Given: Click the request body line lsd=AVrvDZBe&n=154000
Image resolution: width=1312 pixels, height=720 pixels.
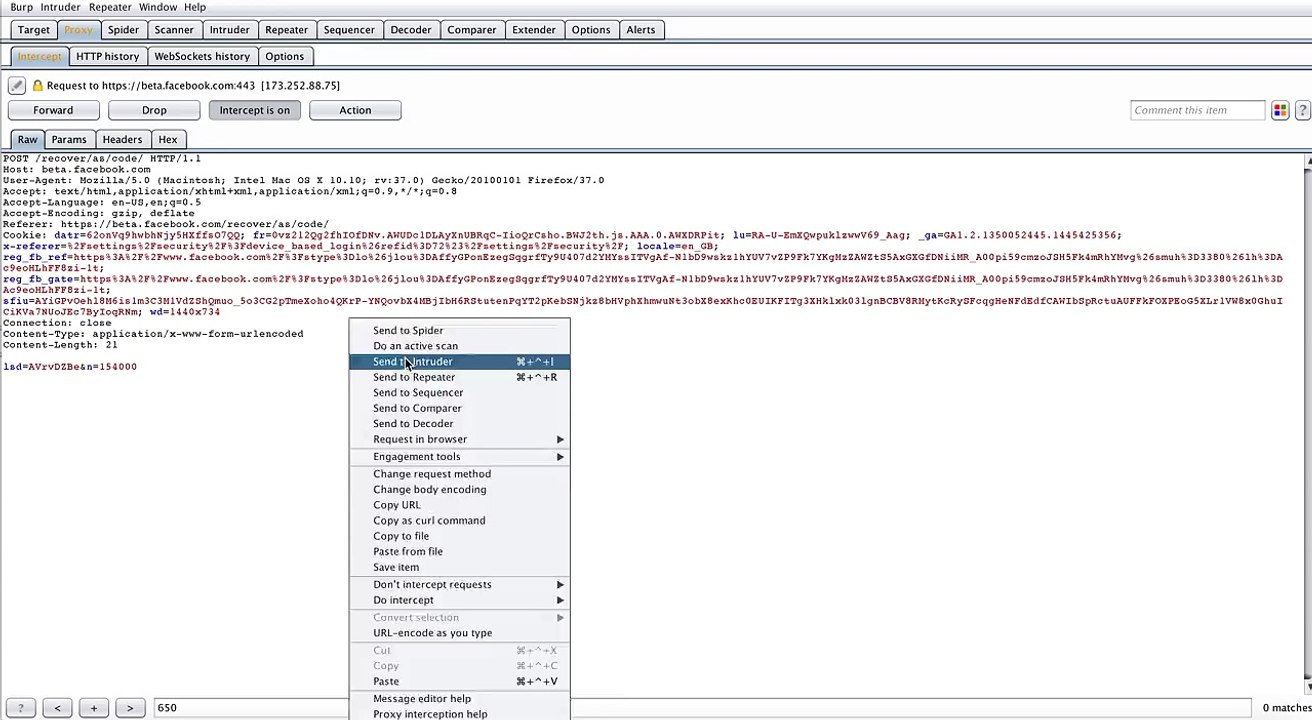Looking at the screenshot, I should pyautogui.click(x=70, y=367).
